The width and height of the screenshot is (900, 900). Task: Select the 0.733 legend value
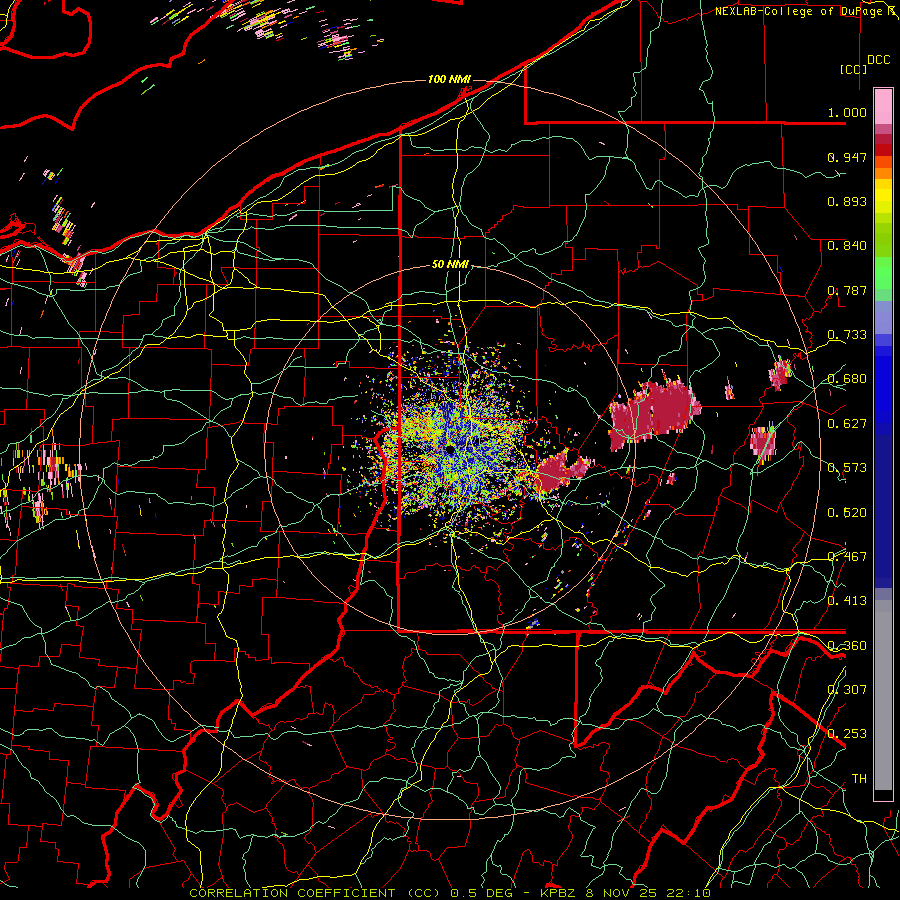847,335
